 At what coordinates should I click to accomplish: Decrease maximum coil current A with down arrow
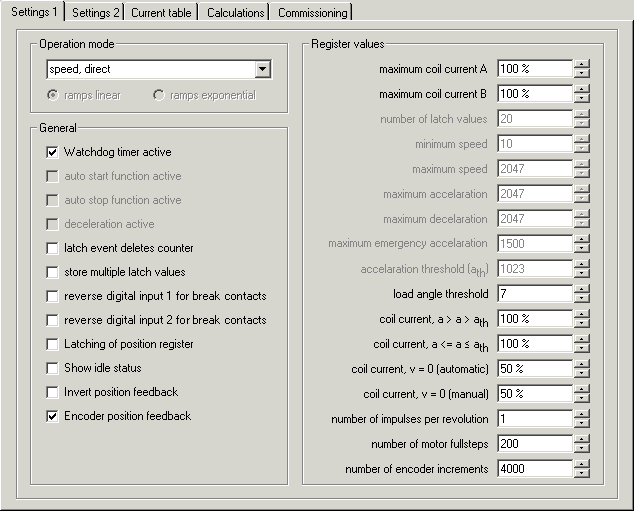(582, 73)
